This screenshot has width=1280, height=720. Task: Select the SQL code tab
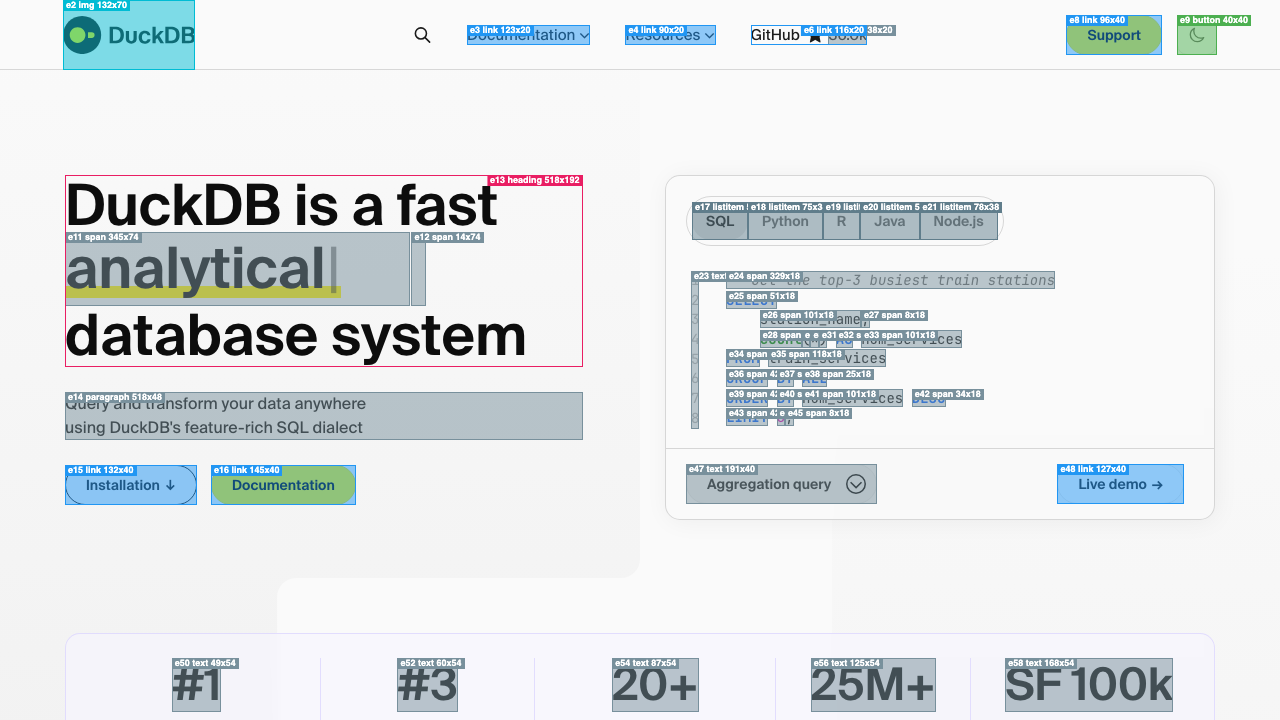(720, 222)
